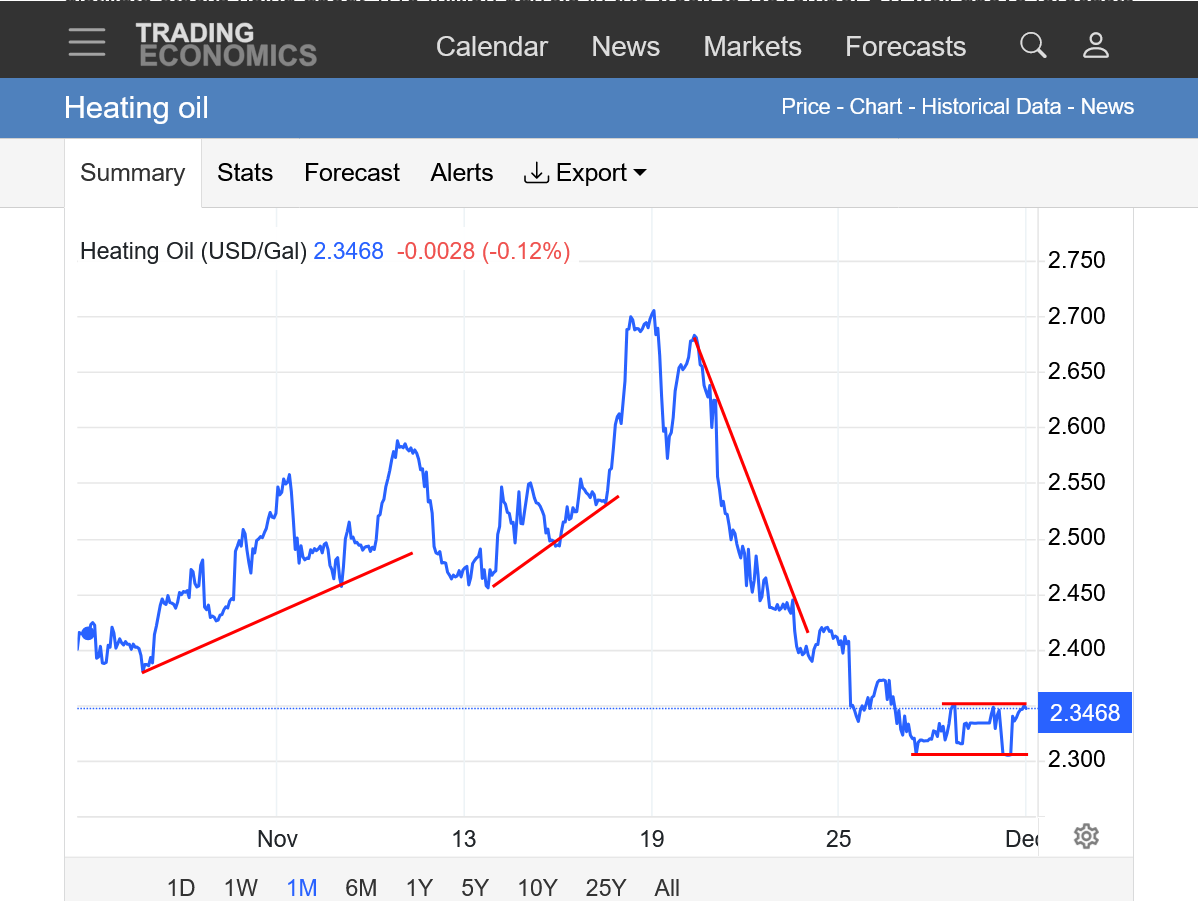Image resolution: width=1198 pixels, height=901 pixels.
Task: Open the Forecast tab
Action: [x=352, y=173]
